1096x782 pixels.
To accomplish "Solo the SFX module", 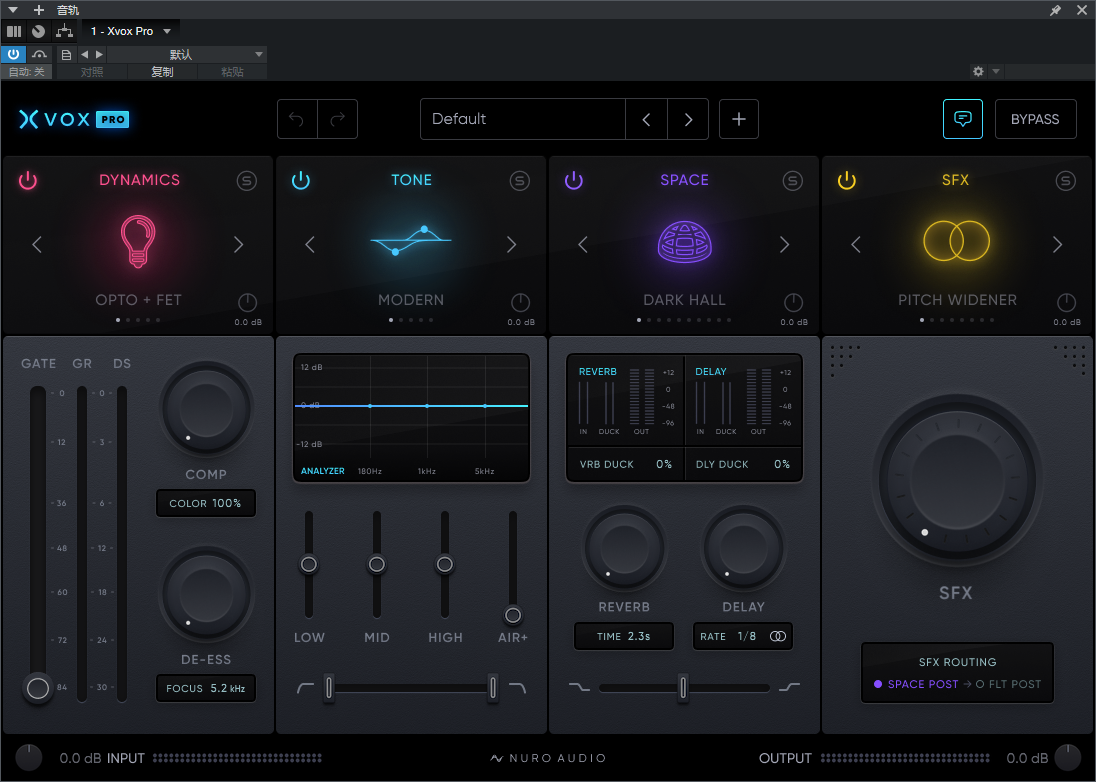I will tap(1065, 181).
